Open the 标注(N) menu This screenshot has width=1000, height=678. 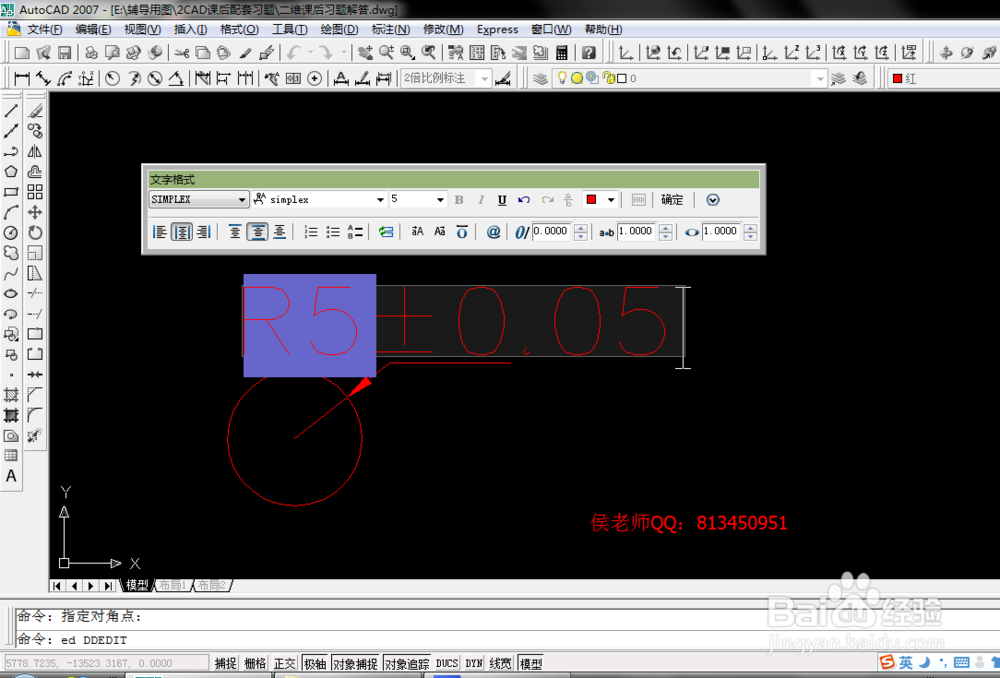coord(390,29)
